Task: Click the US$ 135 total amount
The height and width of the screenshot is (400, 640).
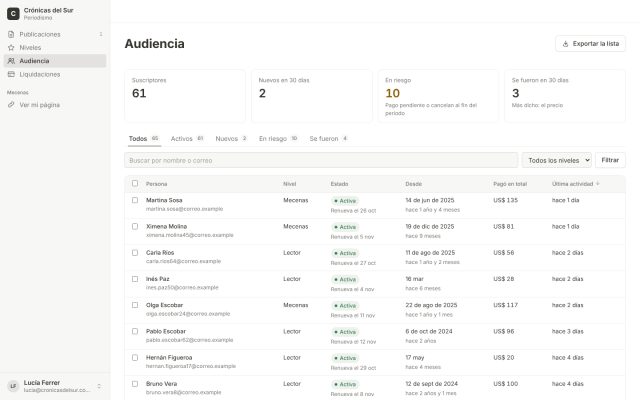Action: coord(505,200)
